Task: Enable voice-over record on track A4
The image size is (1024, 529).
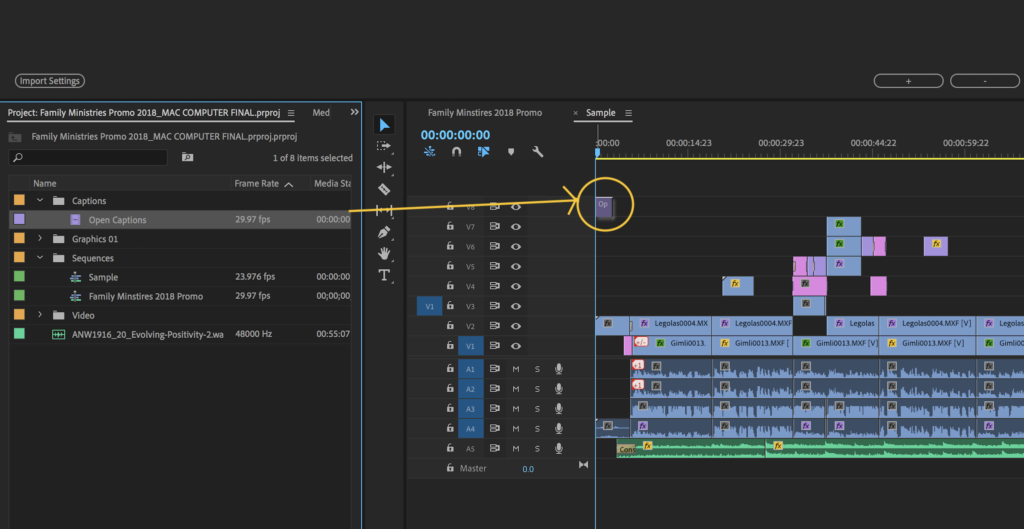Action: tap(558, 428)
